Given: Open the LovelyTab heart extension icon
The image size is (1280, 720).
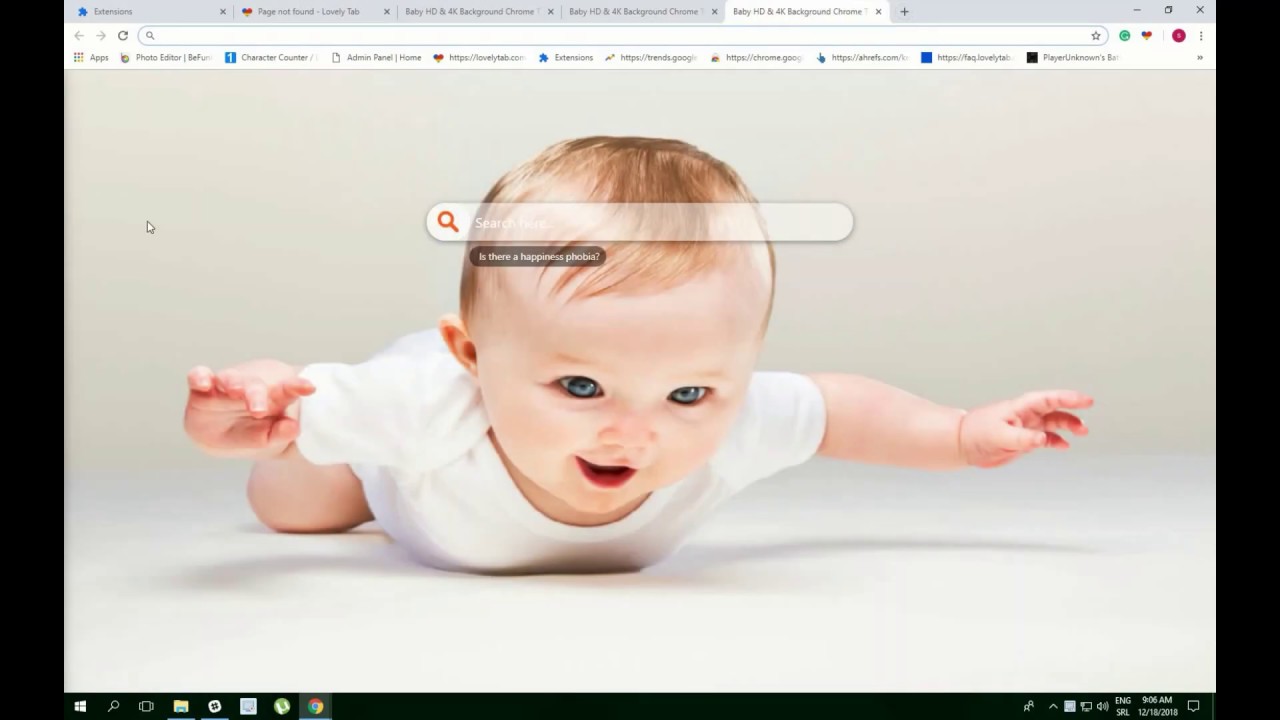Looking at the screenshot, I should click(1146, 35).
